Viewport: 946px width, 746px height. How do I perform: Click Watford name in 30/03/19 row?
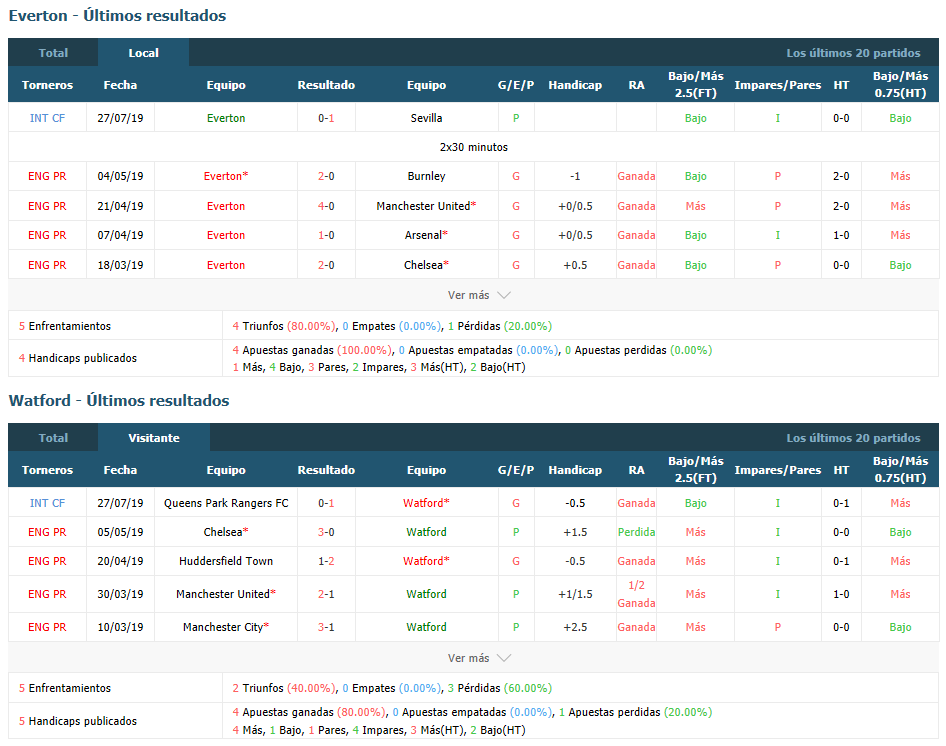pyautogui.click(x=427, y=595)
